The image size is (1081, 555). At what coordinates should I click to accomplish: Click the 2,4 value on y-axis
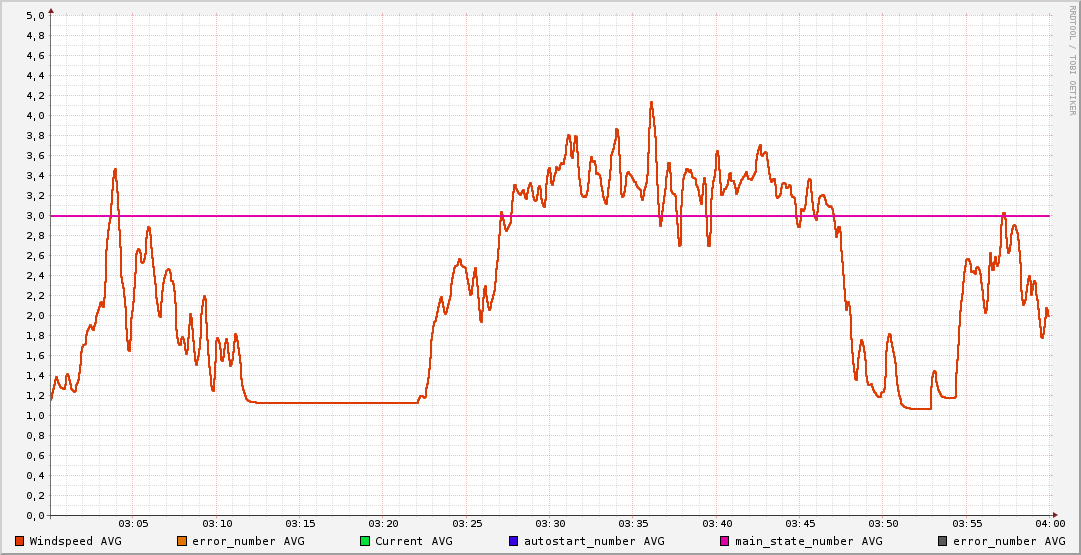pos(37,276)
